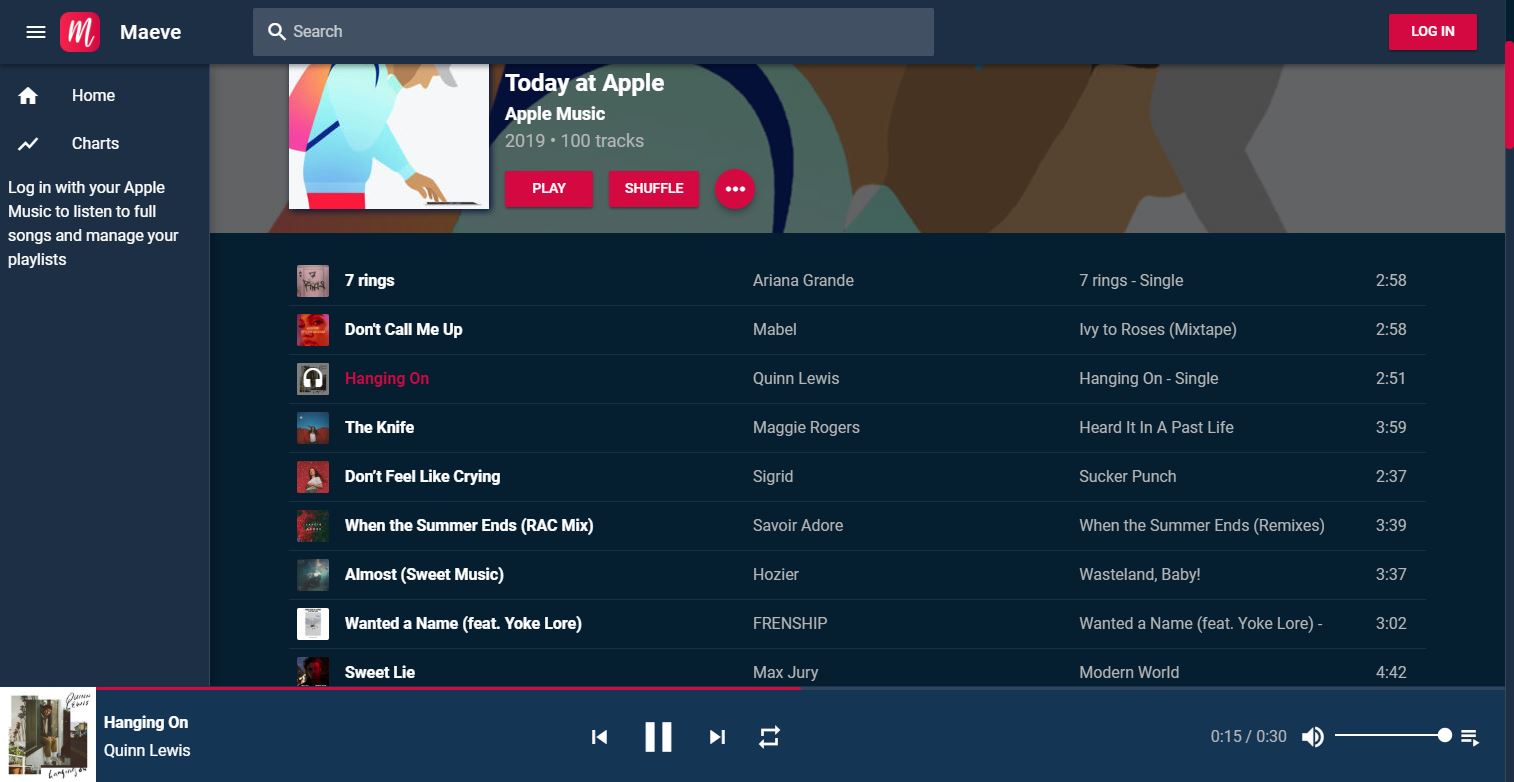Click the 0:15 / 0:30 time display

tap(1248, 737)
